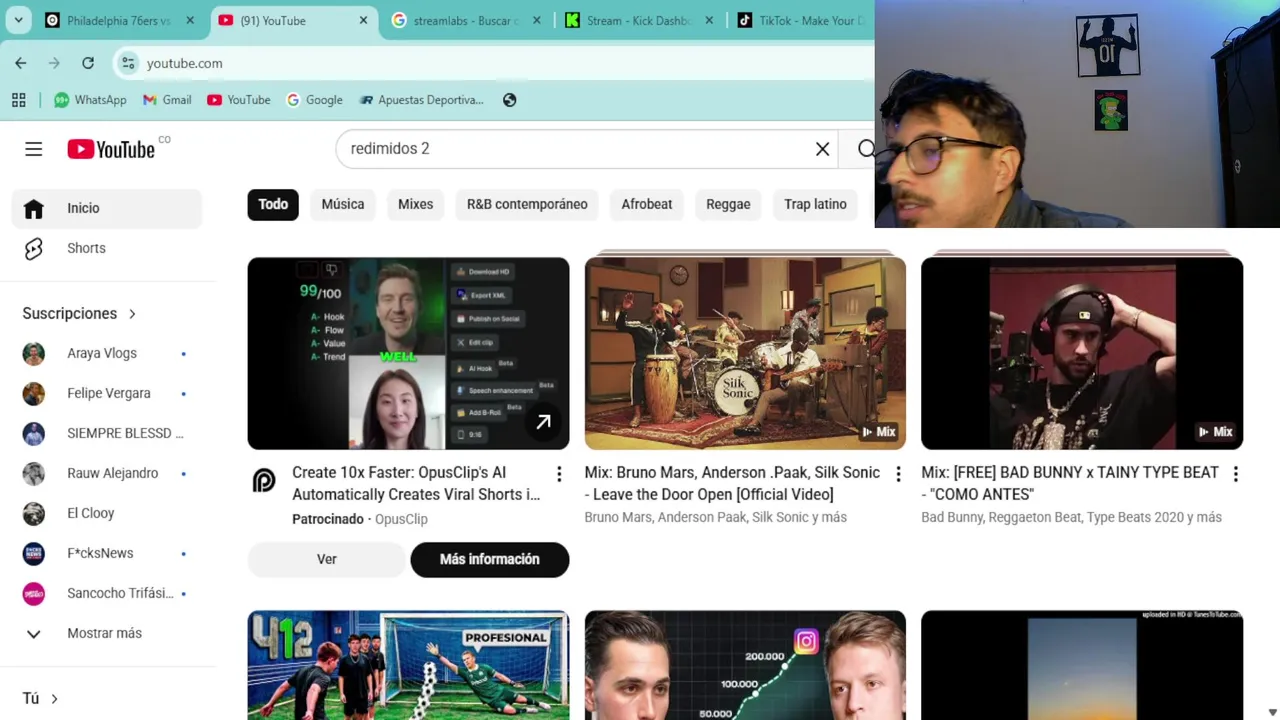
Task: Open Sancocho Trifásico channel
Action: (107, 593)
